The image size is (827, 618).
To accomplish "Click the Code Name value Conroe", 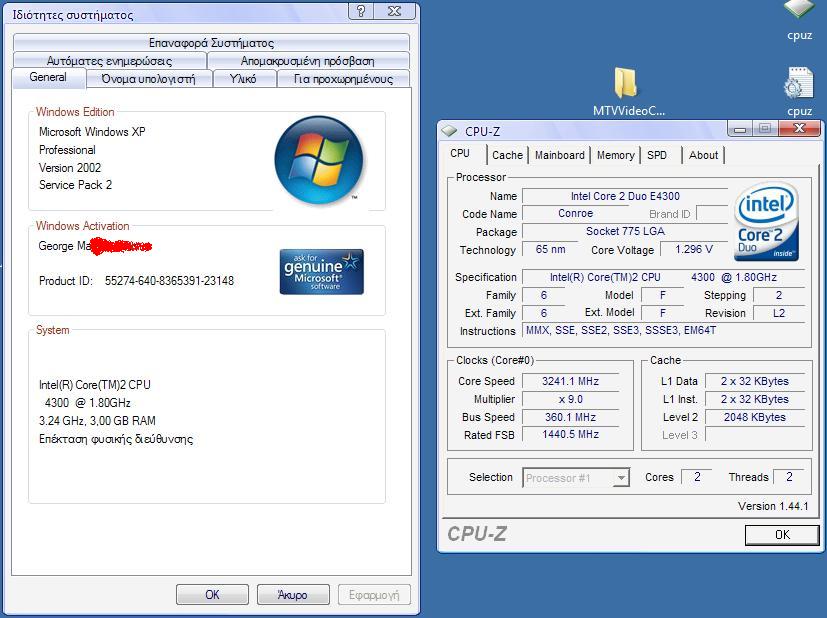I will tap(575, 214).
